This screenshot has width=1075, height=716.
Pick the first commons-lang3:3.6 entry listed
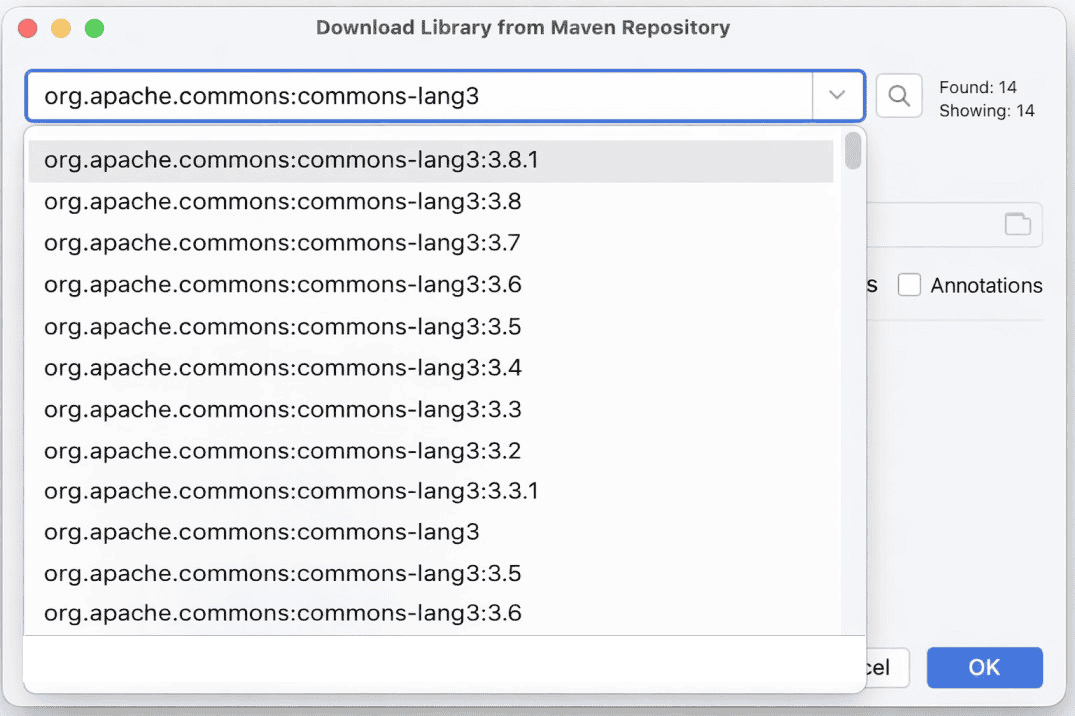(283, 285)
